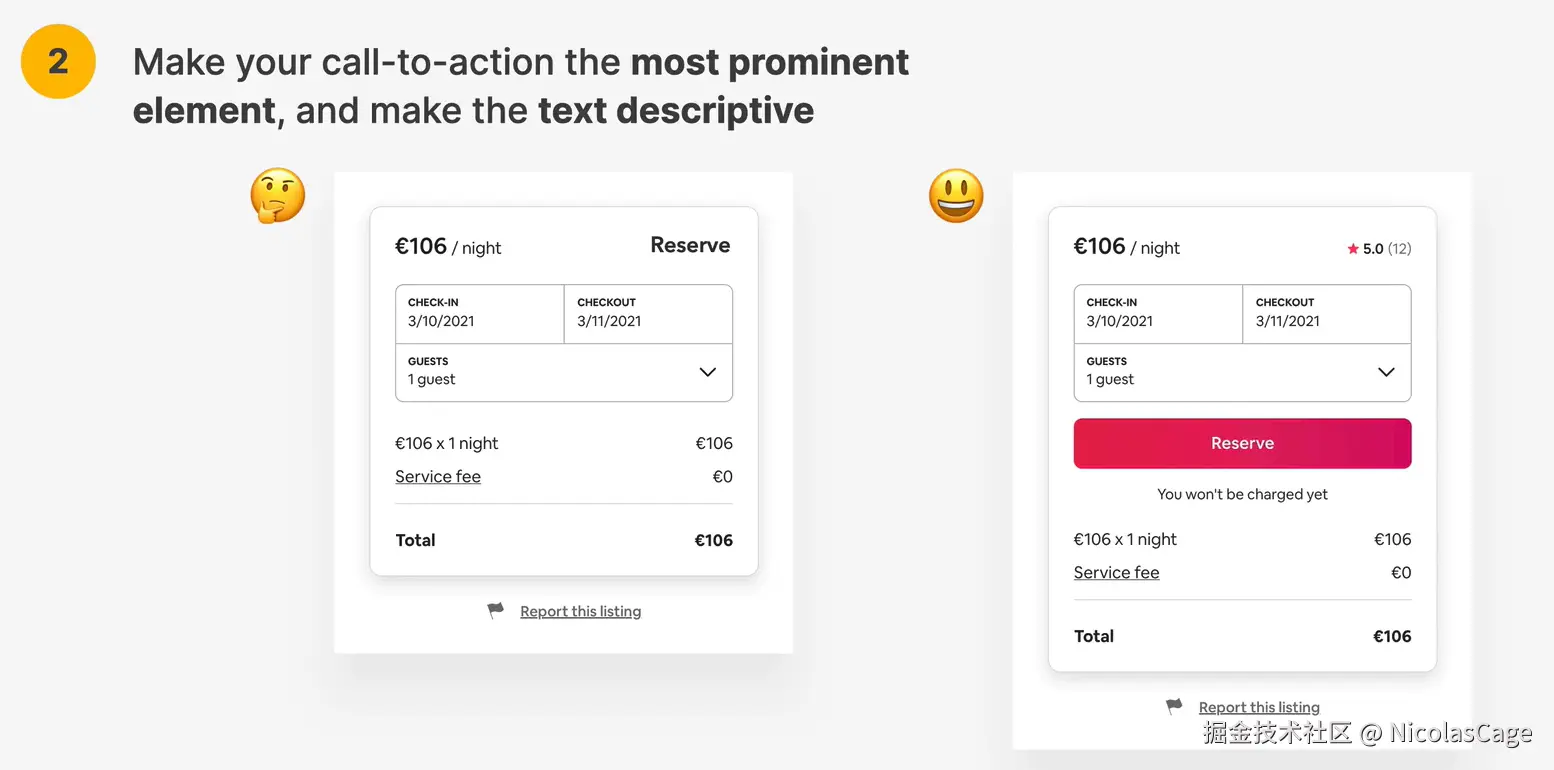Select the Check-in date field in left card
The height and width of the screenshot is (770, 1554).
coord(480,313)
